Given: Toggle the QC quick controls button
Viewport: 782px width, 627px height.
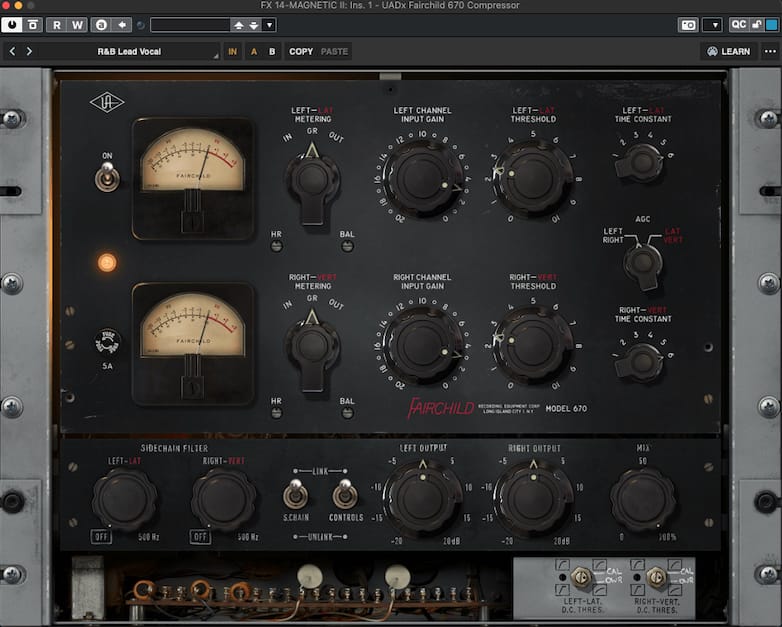Looking at the screenshot, I should pos(738,24).
